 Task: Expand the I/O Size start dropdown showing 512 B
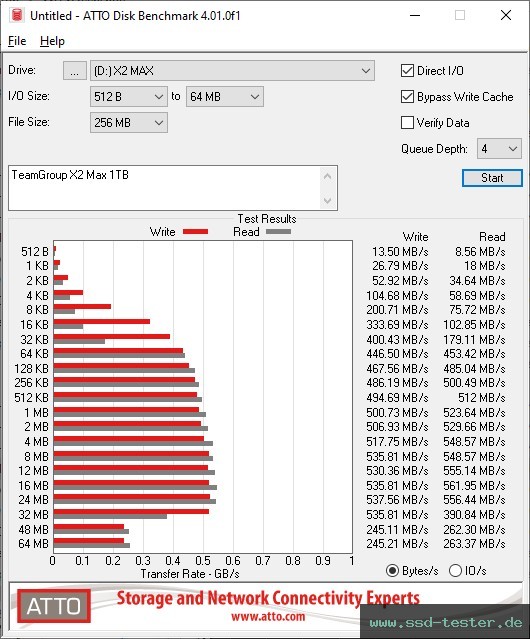click(129, 97)
